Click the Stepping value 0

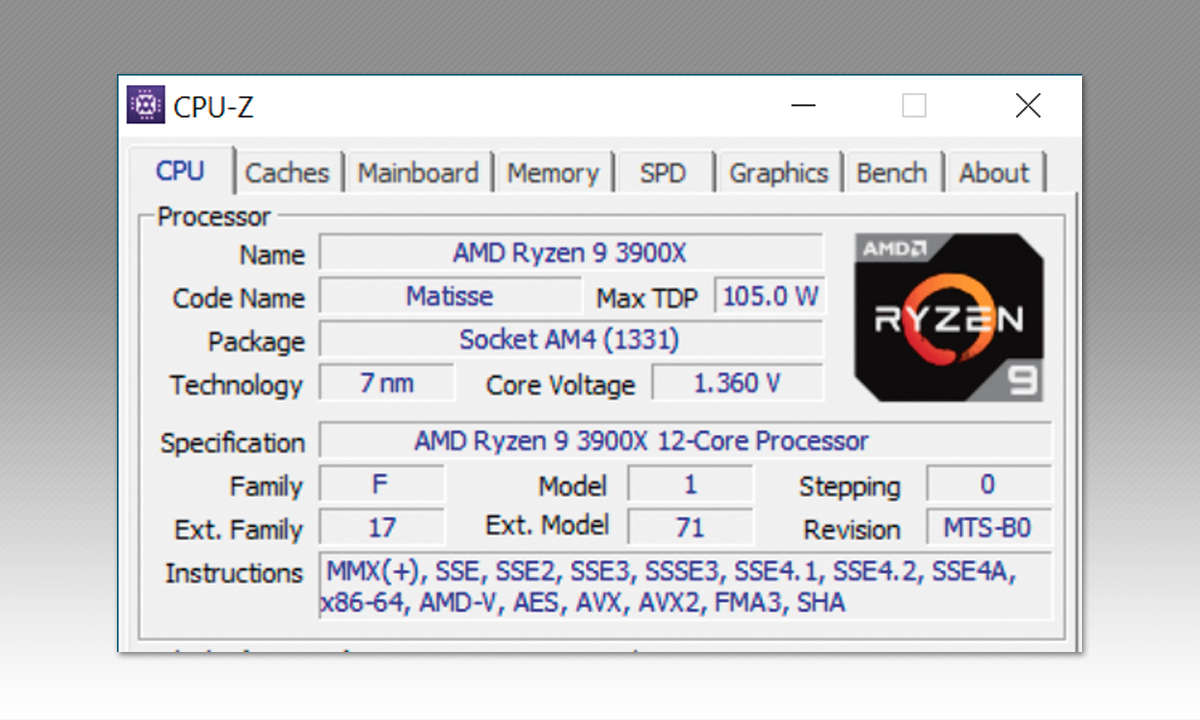pos(989,485)
